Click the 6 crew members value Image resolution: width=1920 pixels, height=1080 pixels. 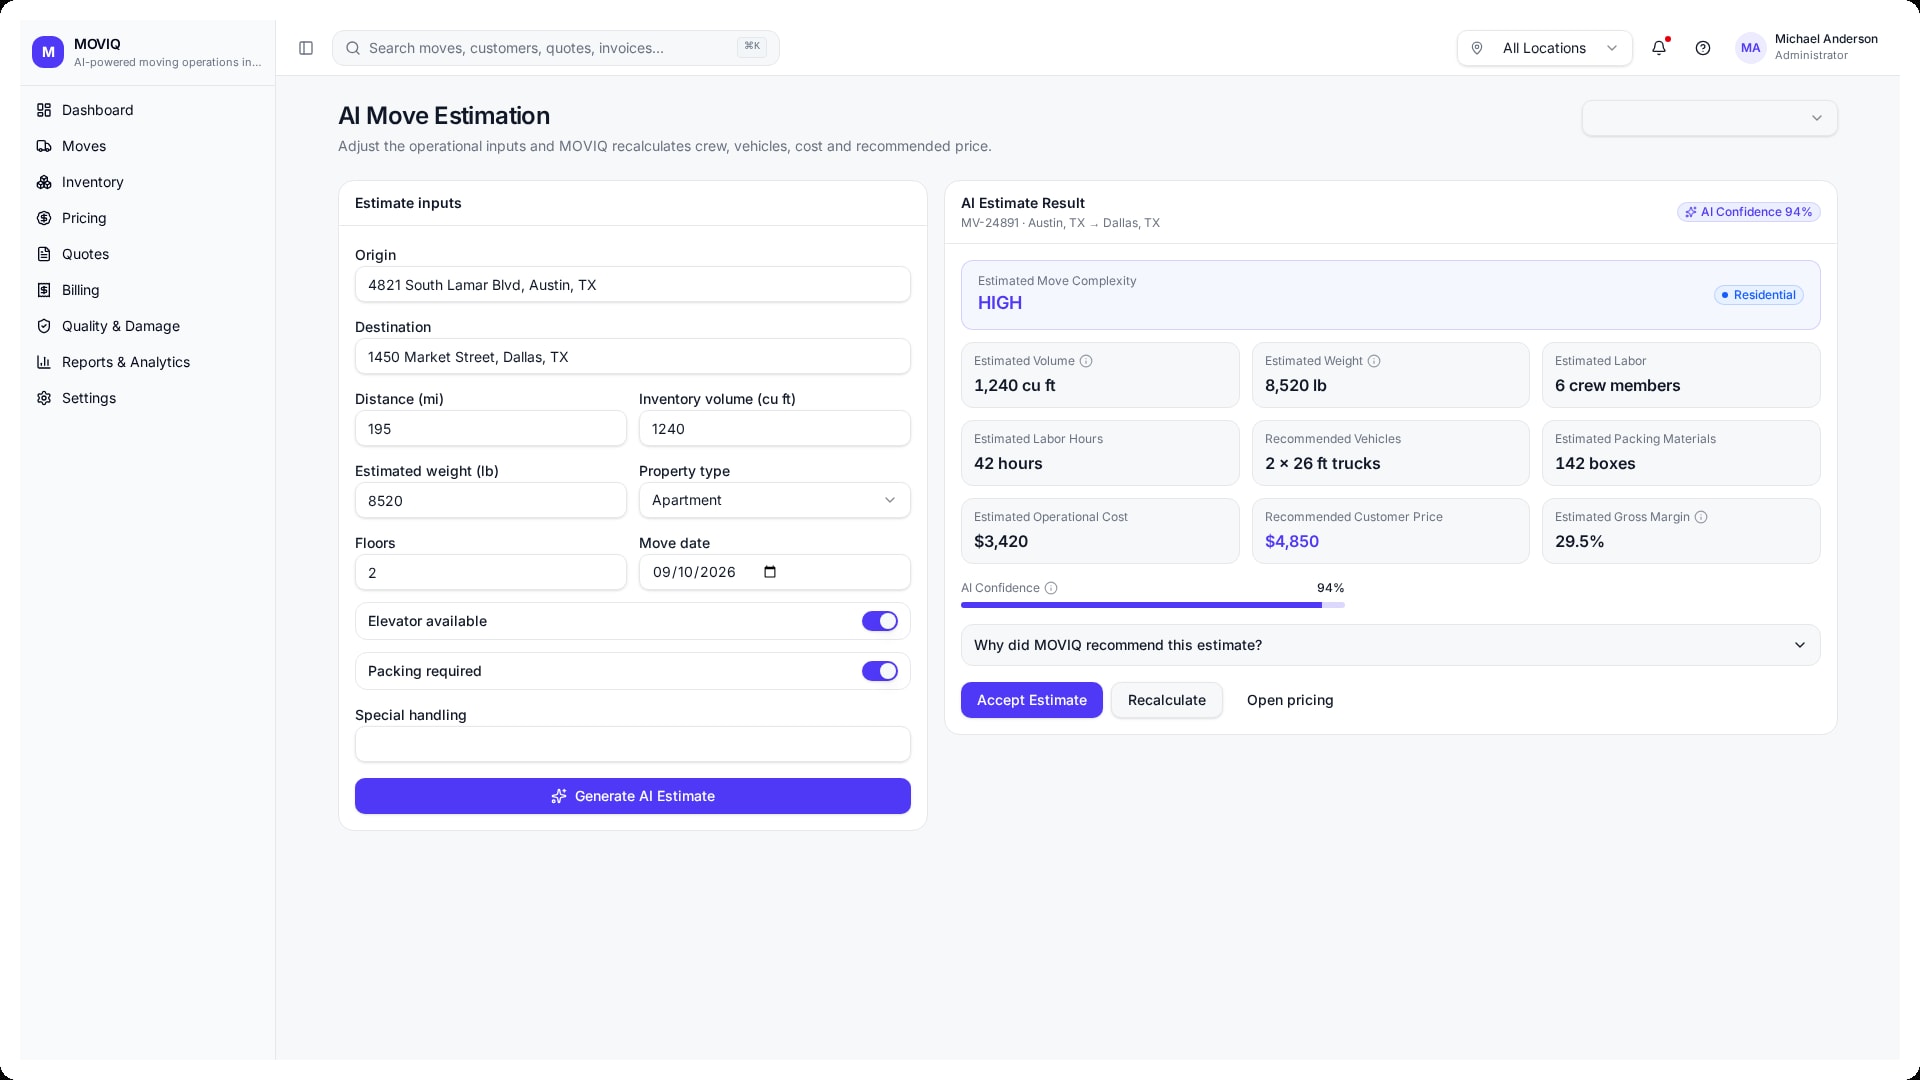[x=1617, y=385]
